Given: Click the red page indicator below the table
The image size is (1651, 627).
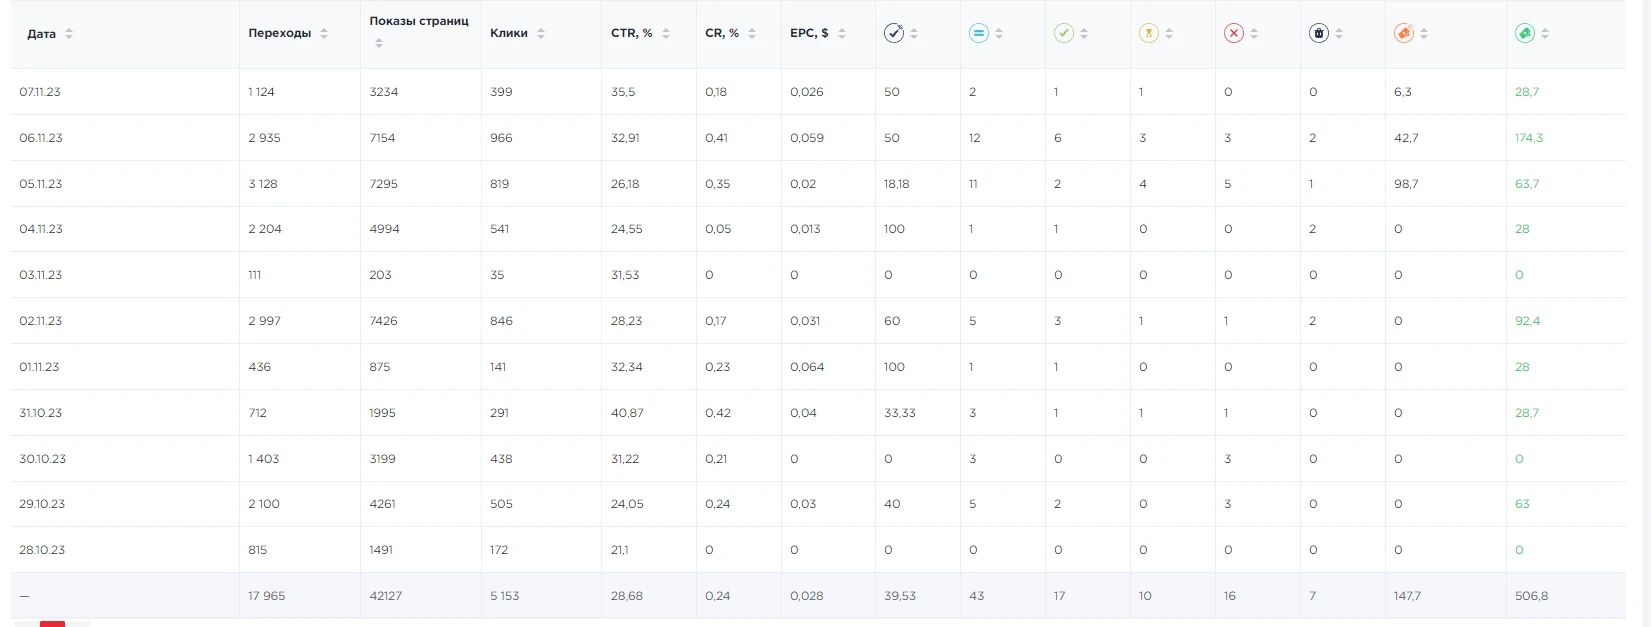Looking at the screenshot, I should (x=52, y=624).
